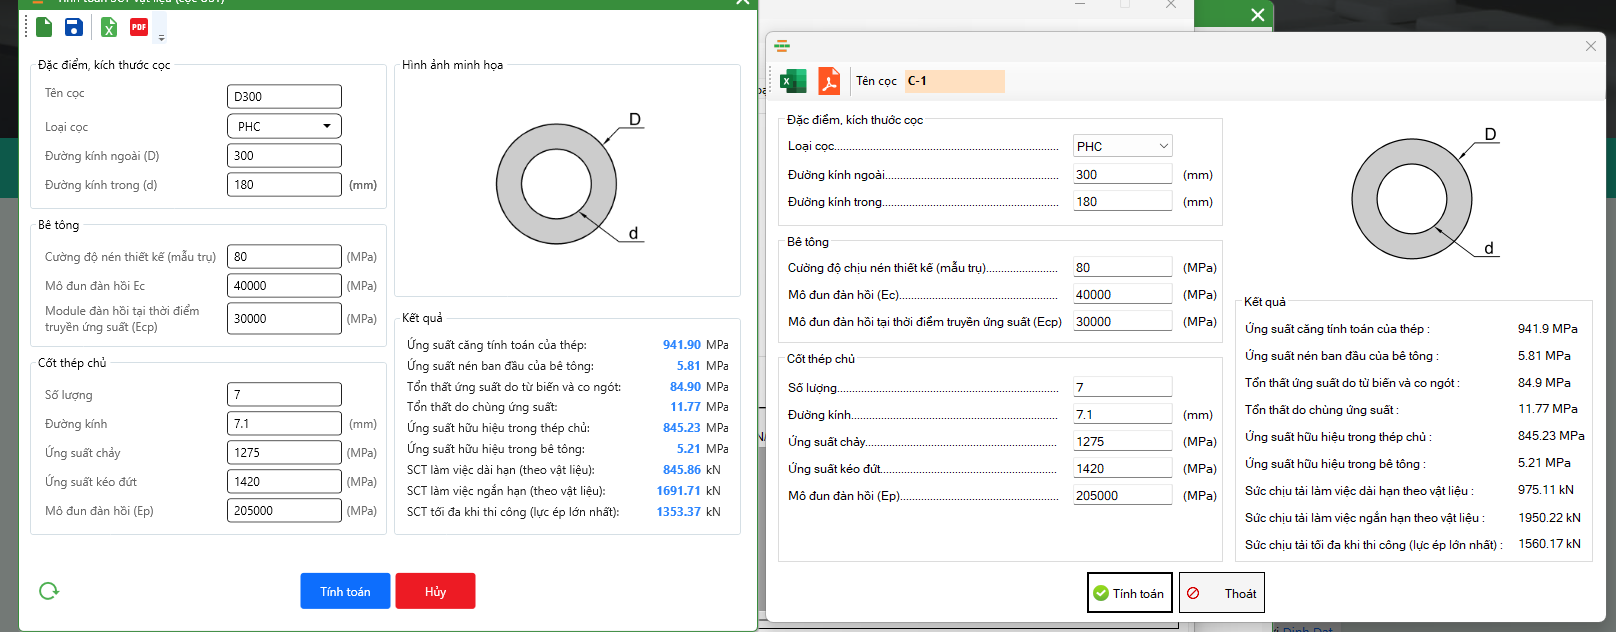The image size is (1616, 632).
Task: Click Ec field with 40000 in right window
Action: [x=1122, y=294]
